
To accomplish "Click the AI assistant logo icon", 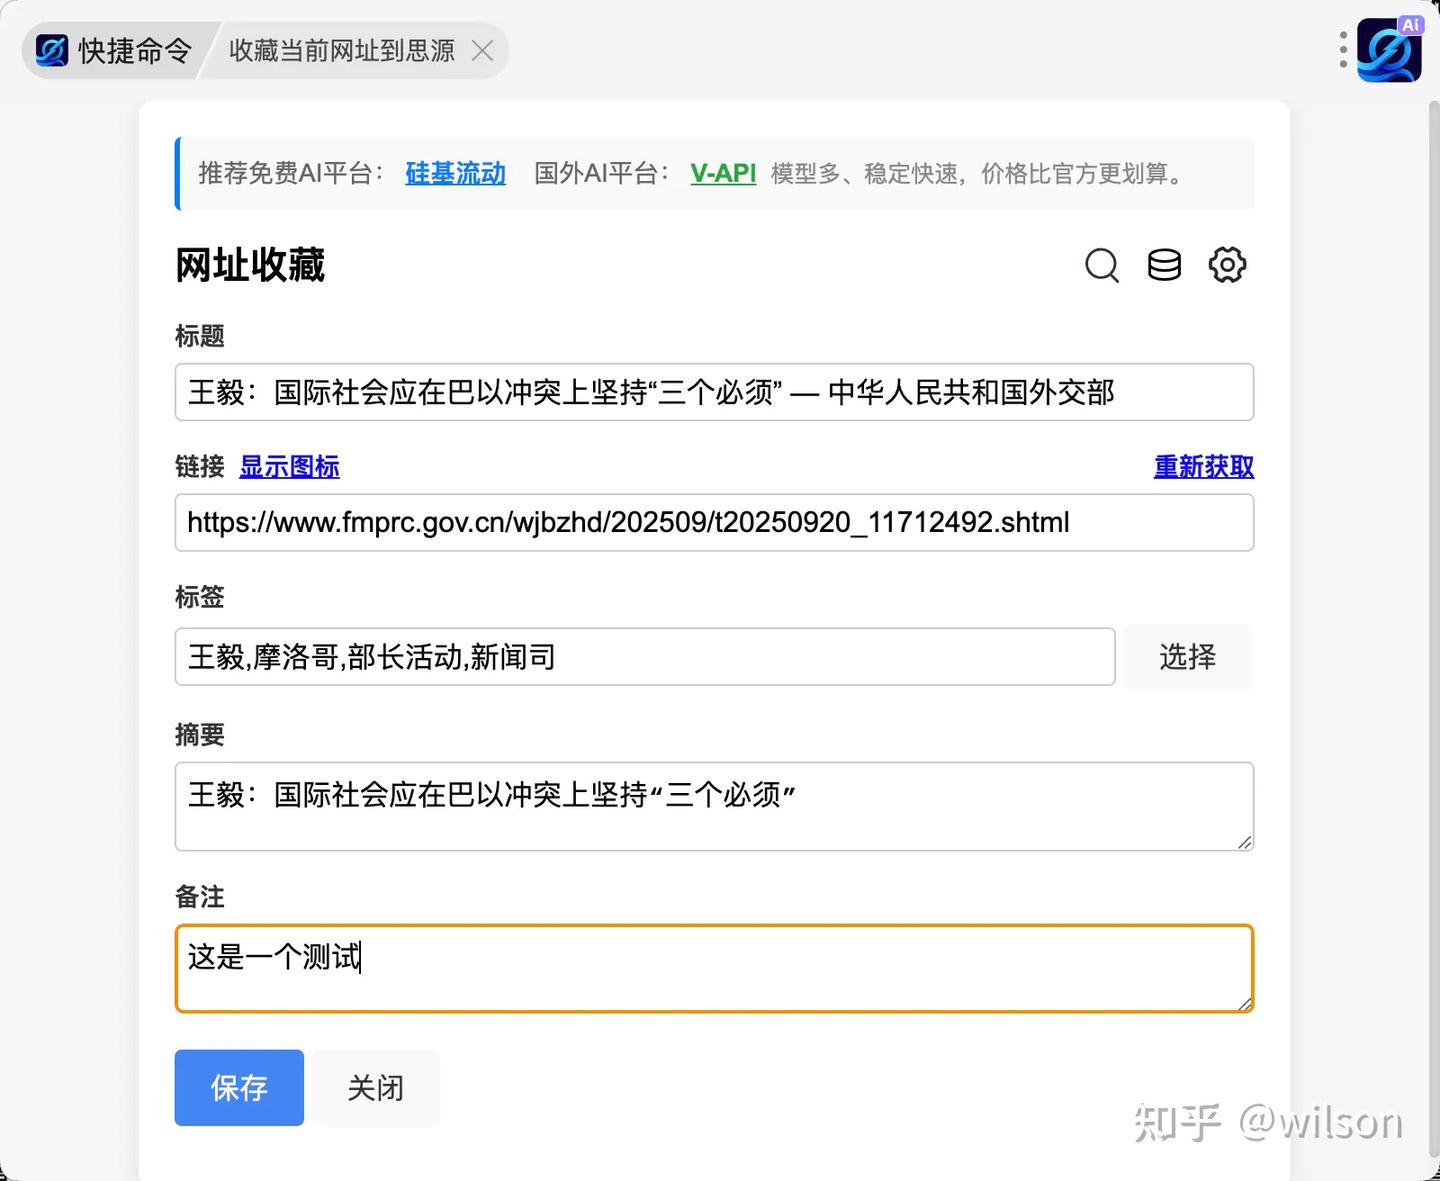I will coord(1389,49).
